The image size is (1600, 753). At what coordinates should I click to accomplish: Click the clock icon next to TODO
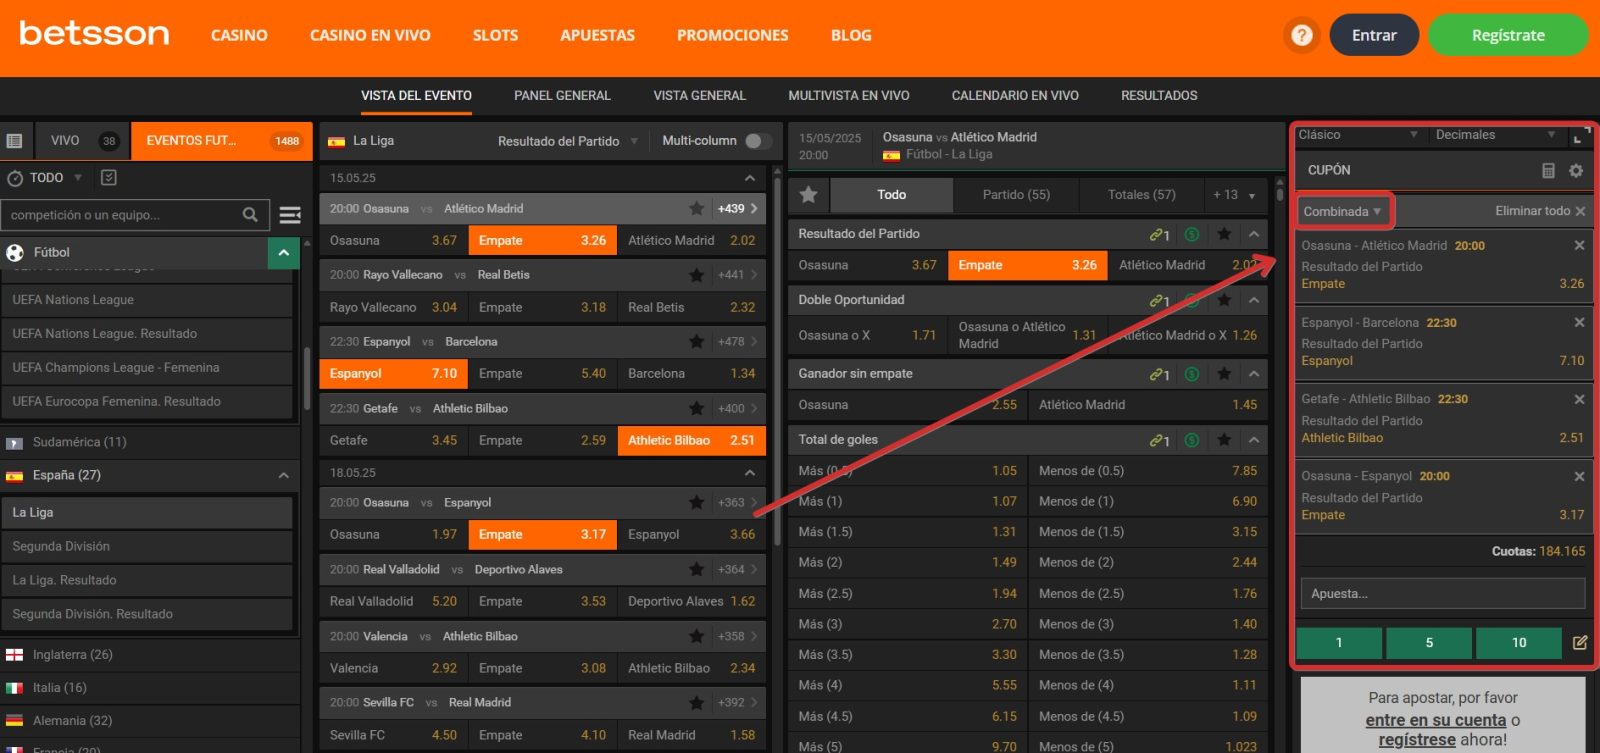[15, 178]
